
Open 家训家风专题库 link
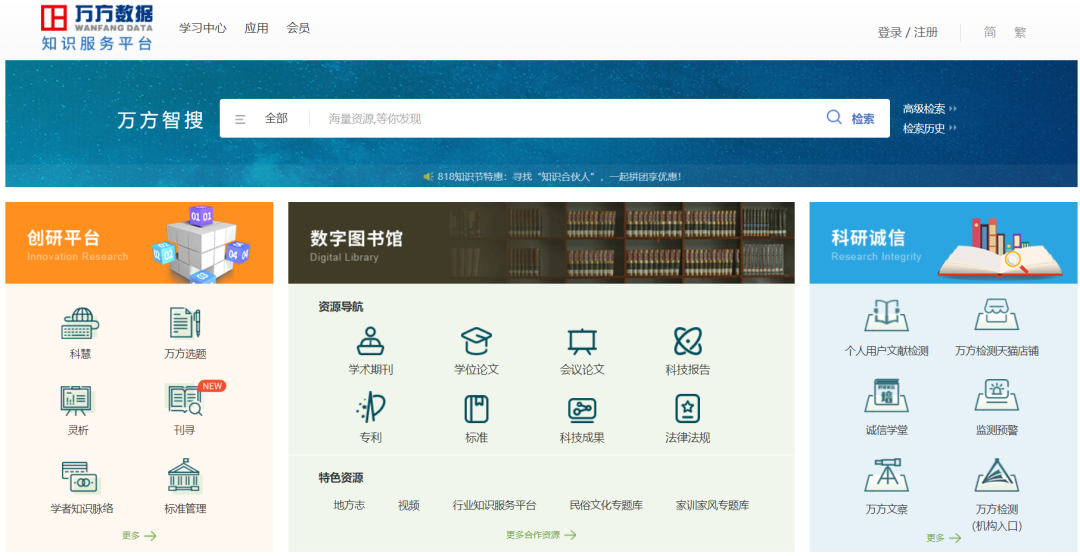pyautogui.click(x=712, y=506)
